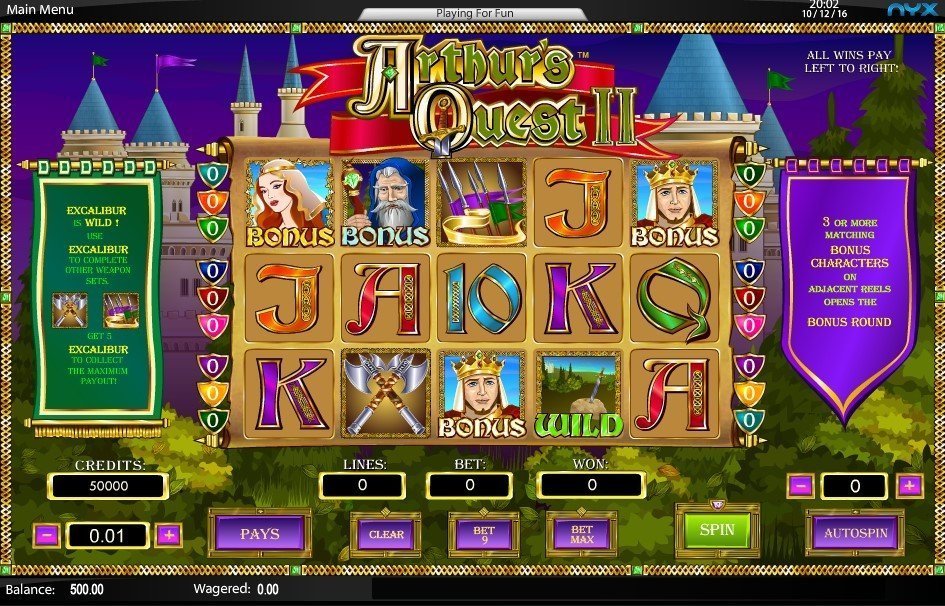Click the Guinevere BONUS symbol
This screenshot has height=606, width=945.
pos(289,202)
